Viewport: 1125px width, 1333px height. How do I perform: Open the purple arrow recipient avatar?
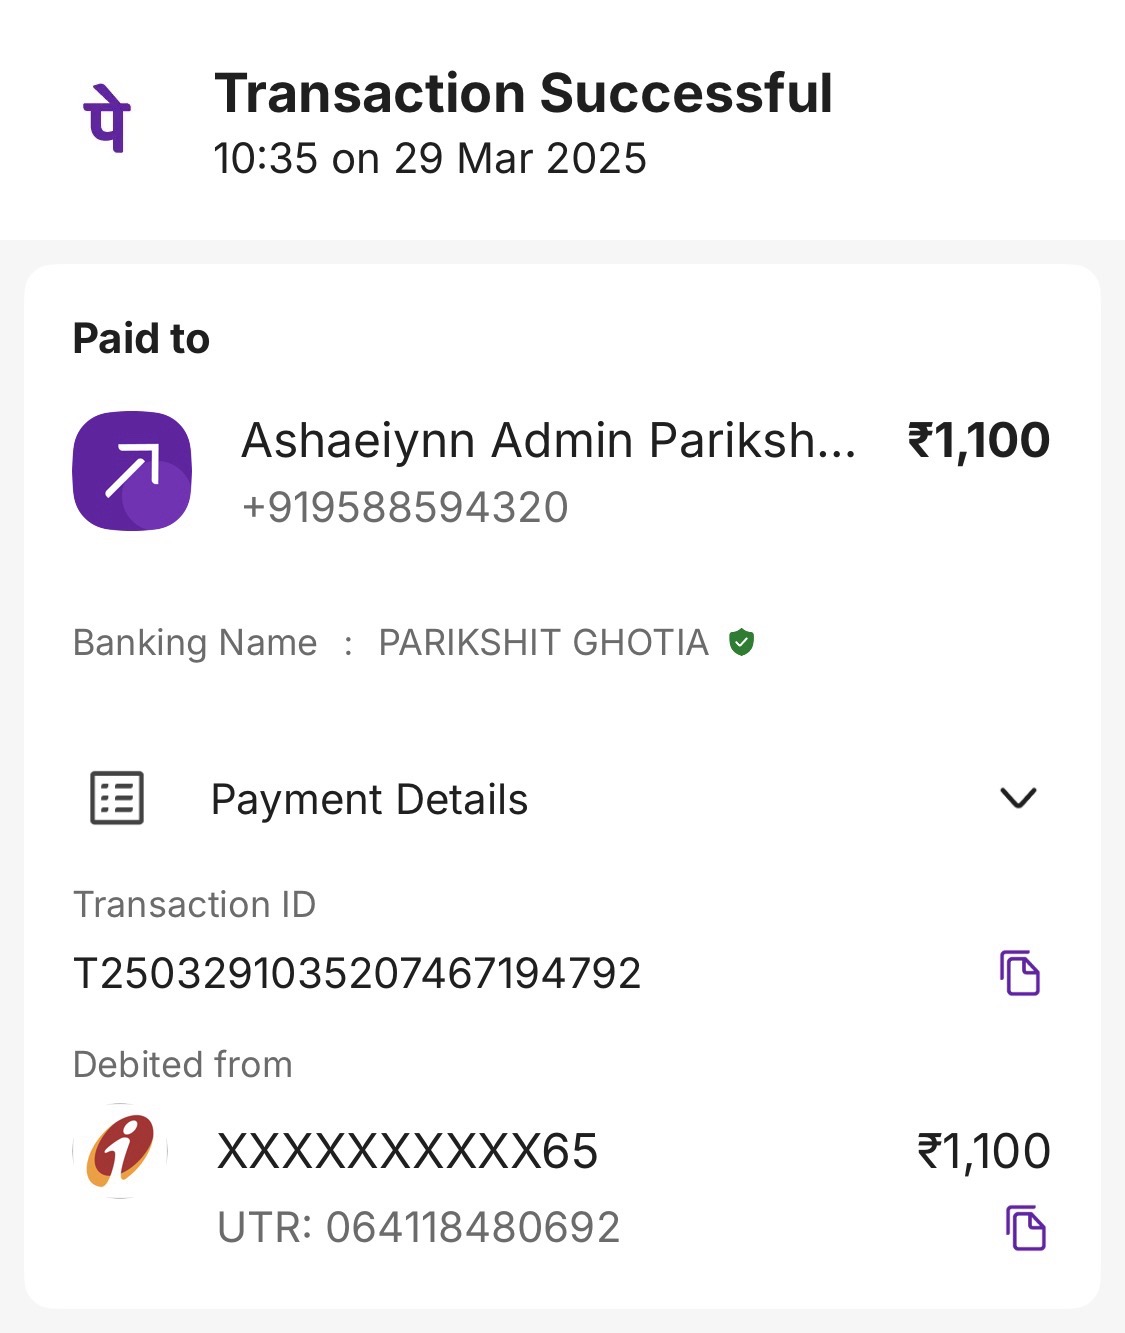tap(132, 471)
